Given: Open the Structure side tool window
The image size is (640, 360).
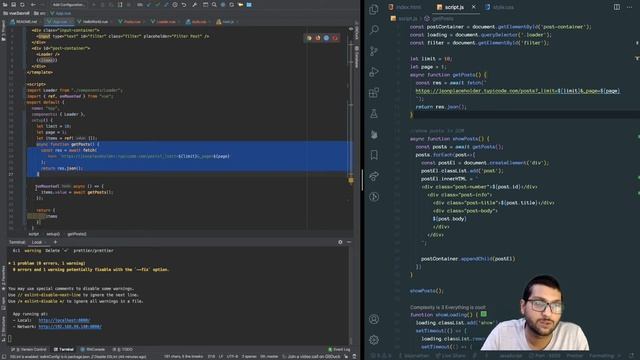Looking at the screenshot, I should 3,329.
